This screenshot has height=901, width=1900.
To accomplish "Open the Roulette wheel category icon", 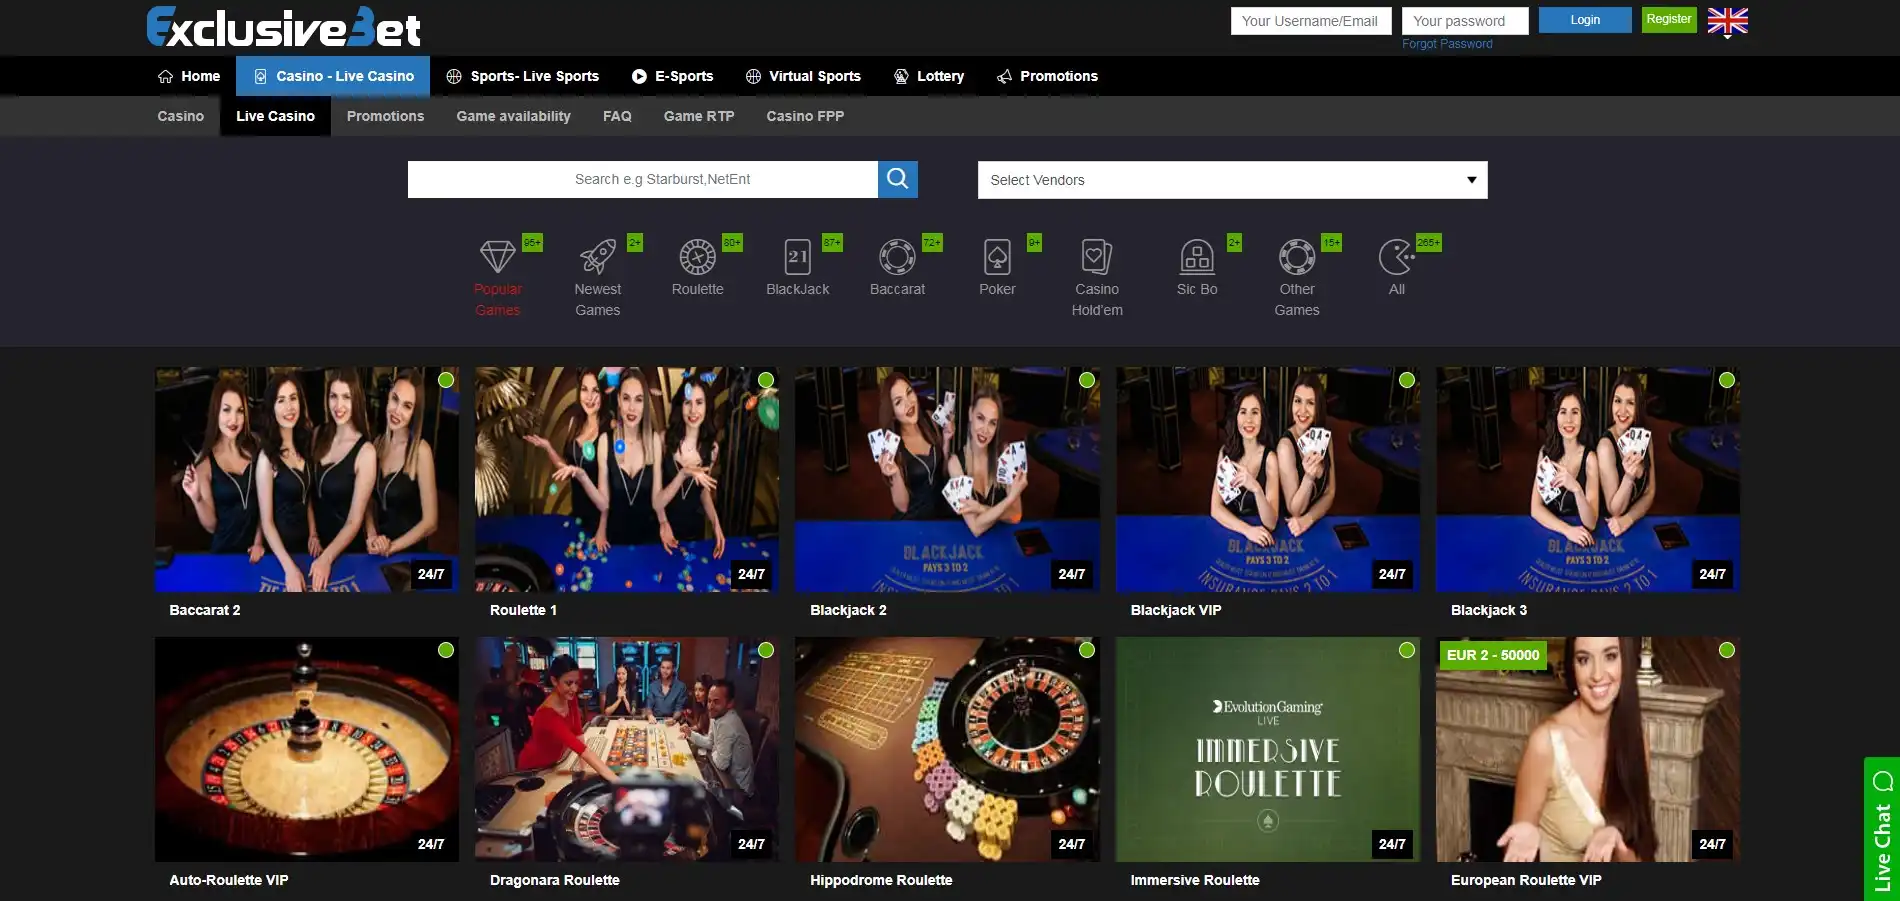I will 697,257.
